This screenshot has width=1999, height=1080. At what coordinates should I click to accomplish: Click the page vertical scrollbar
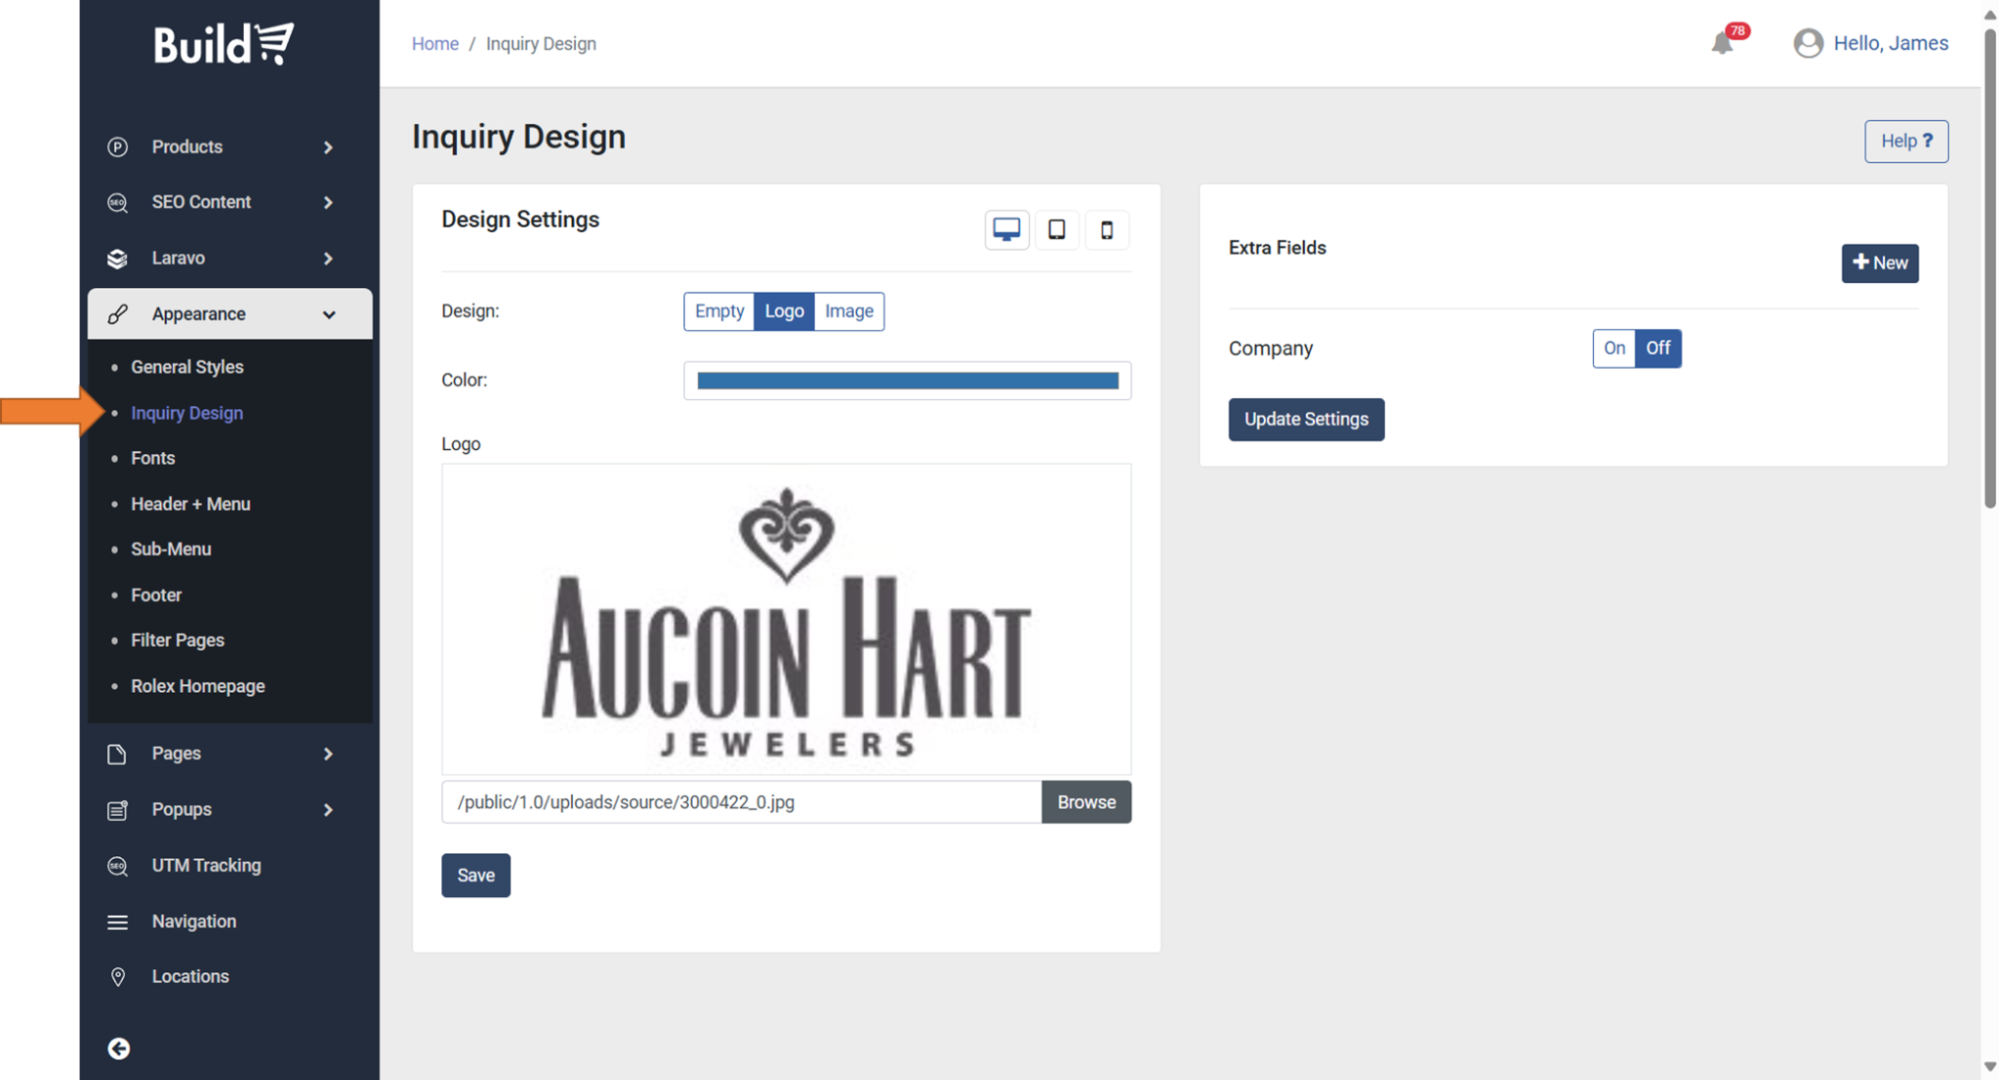coord(1989,268)
